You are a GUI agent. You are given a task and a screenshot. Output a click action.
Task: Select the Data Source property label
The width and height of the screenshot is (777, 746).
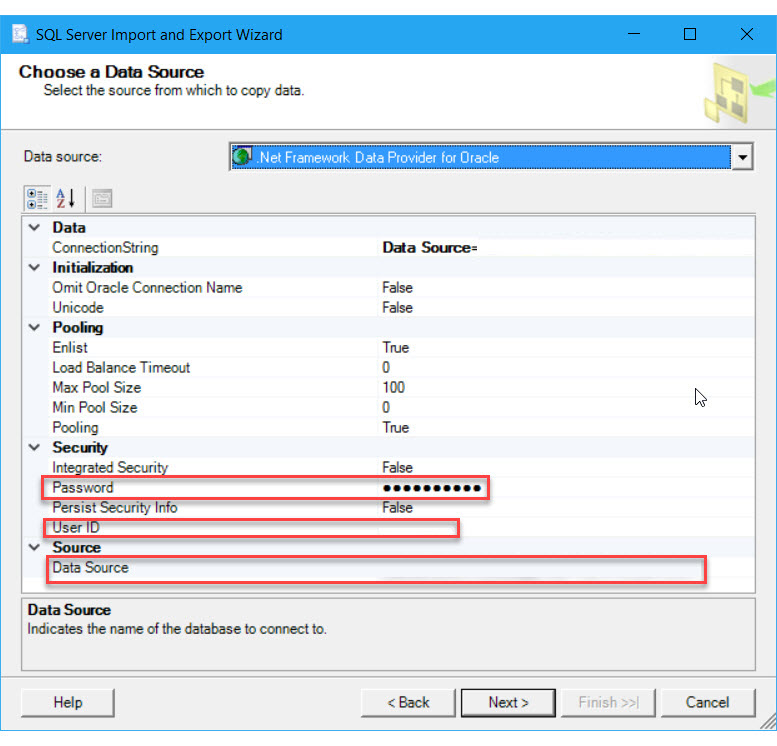90,568
